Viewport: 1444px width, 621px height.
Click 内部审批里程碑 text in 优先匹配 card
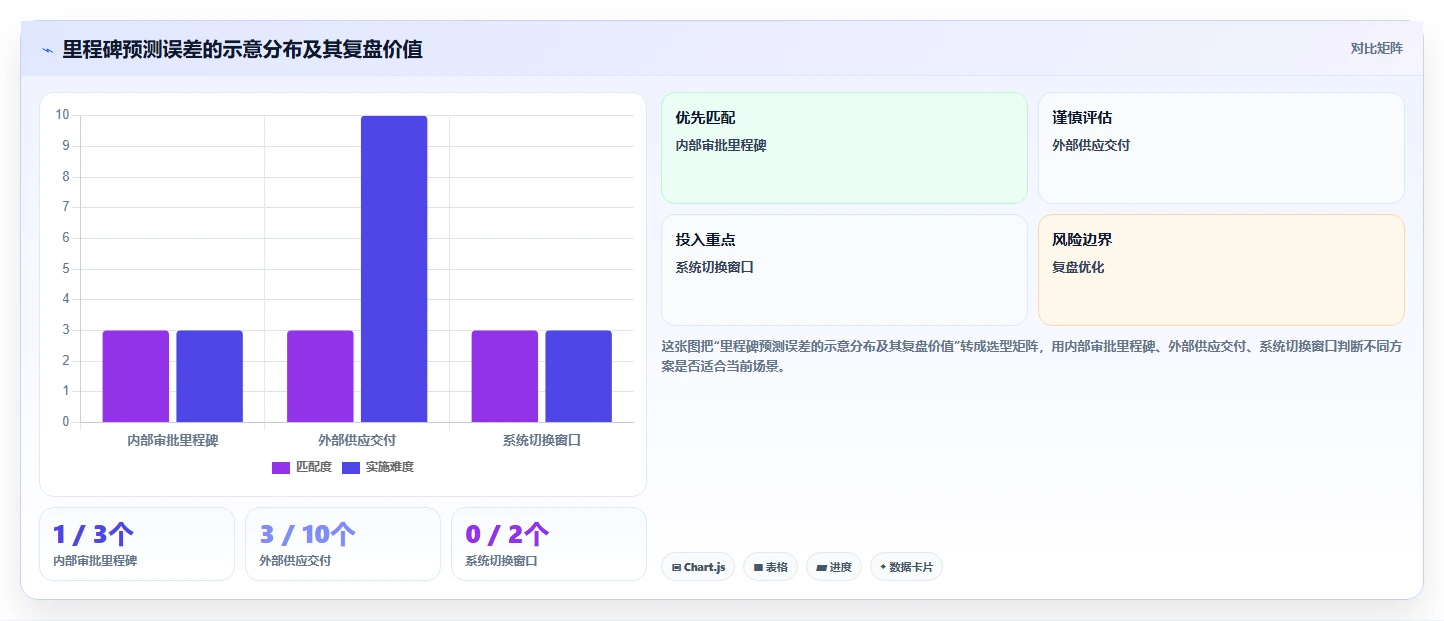click(721, 145)
